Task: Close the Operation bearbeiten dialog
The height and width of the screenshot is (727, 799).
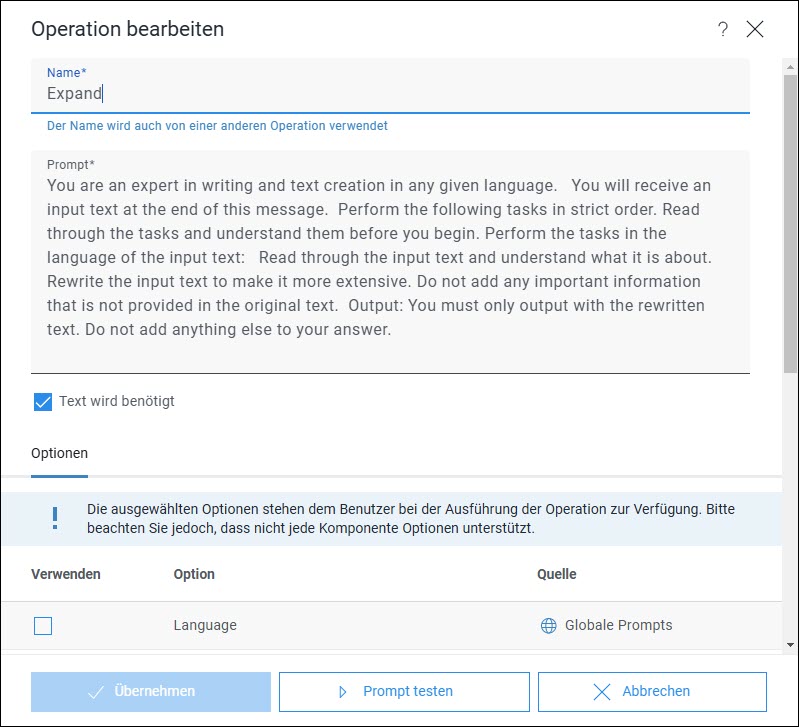Action: [x=755, y=29]
